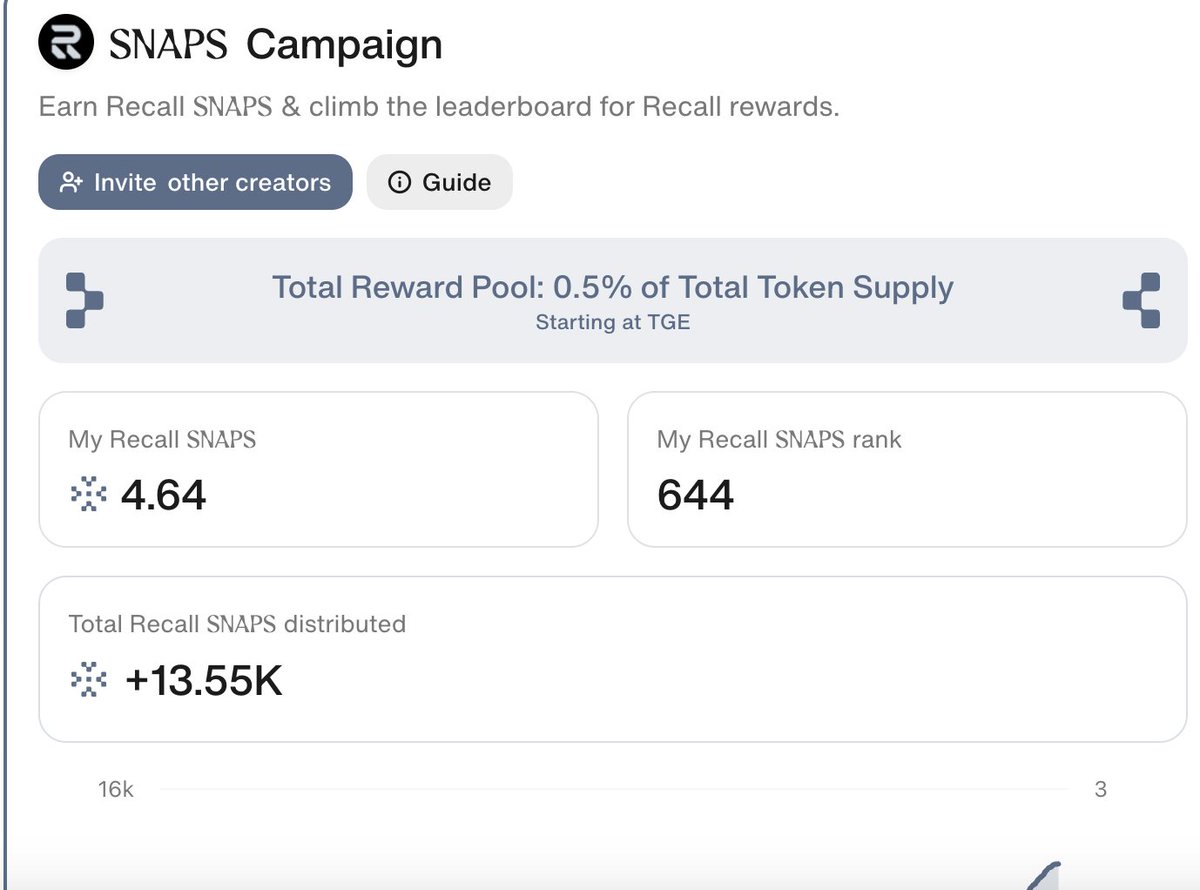This screenshot has height=890, width=1200.
Task: Click the SNAPS icon beside 4.64
Action: coord(89,495)
